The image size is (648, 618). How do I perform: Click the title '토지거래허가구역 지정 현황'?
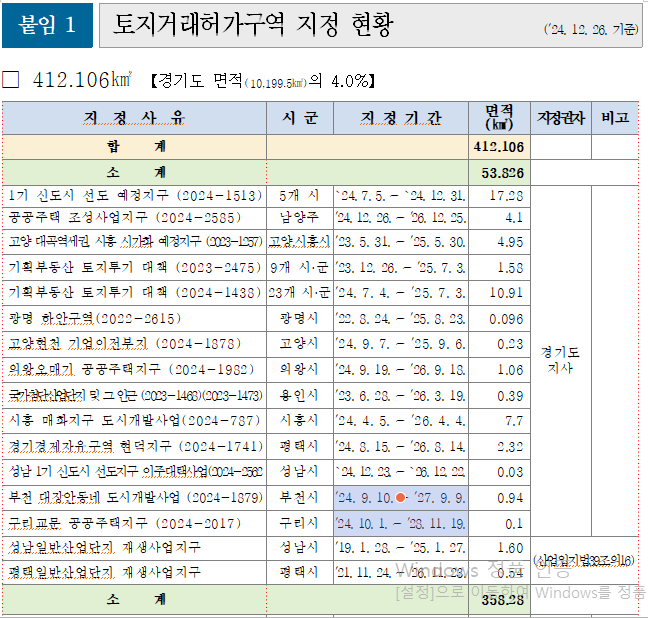pos(253,24)
